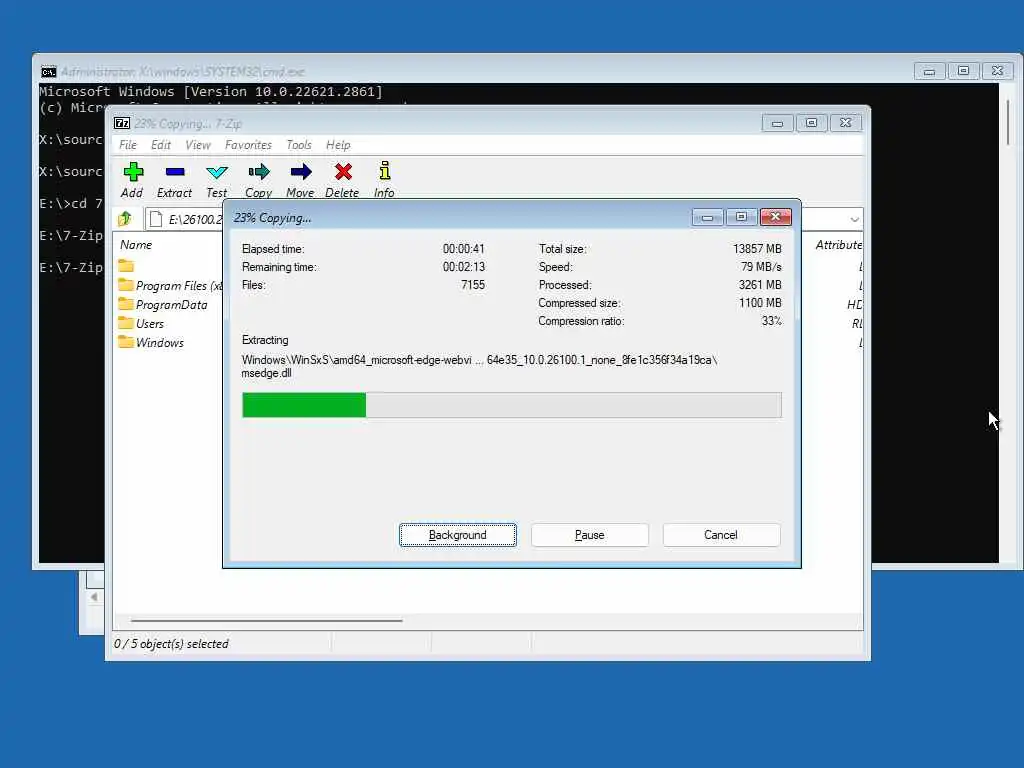The width and height of the screenshot is (1024, 768).
Task: Click the Windows folder name
Action: 160,342
